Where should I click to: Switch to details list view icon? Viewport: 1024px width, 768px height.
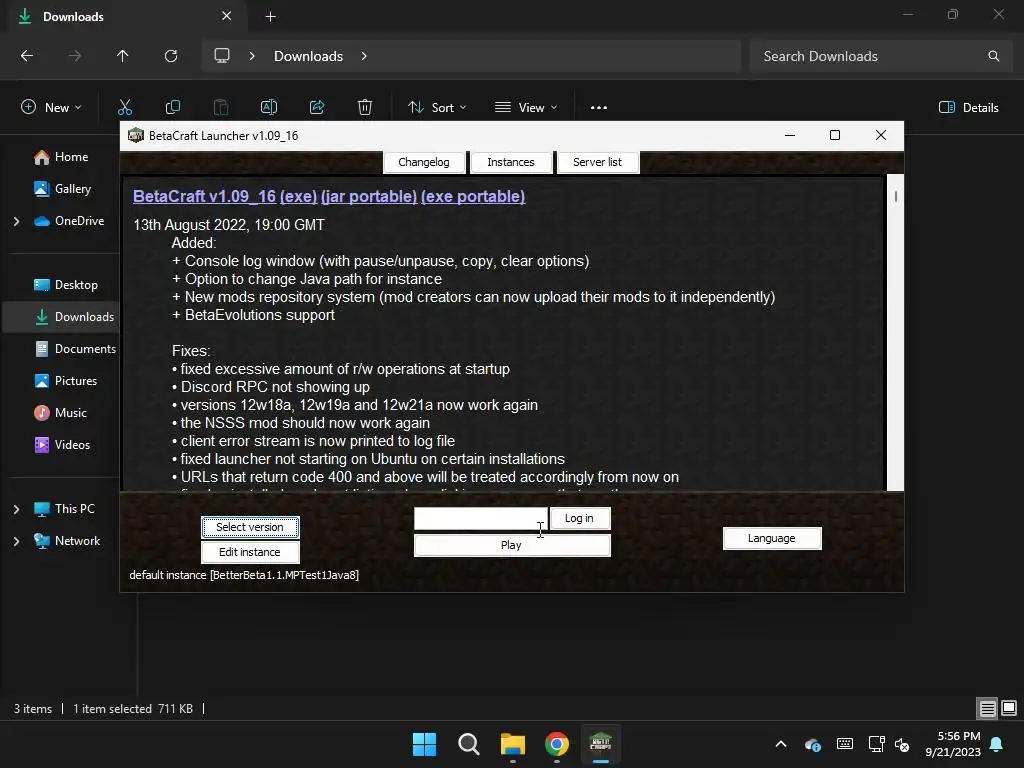987,709
